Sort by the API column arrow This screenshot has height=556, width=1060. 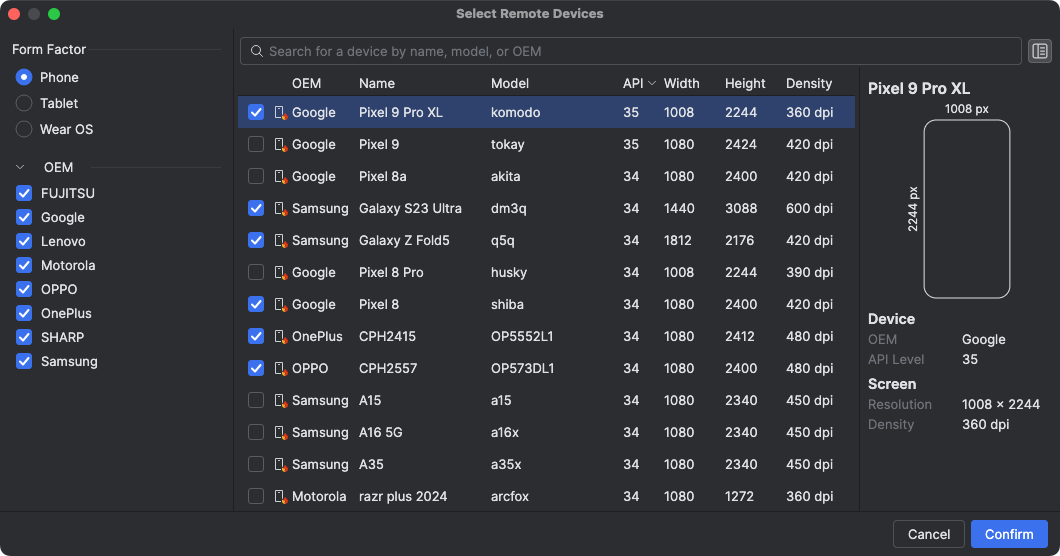[x=652, y=84]
